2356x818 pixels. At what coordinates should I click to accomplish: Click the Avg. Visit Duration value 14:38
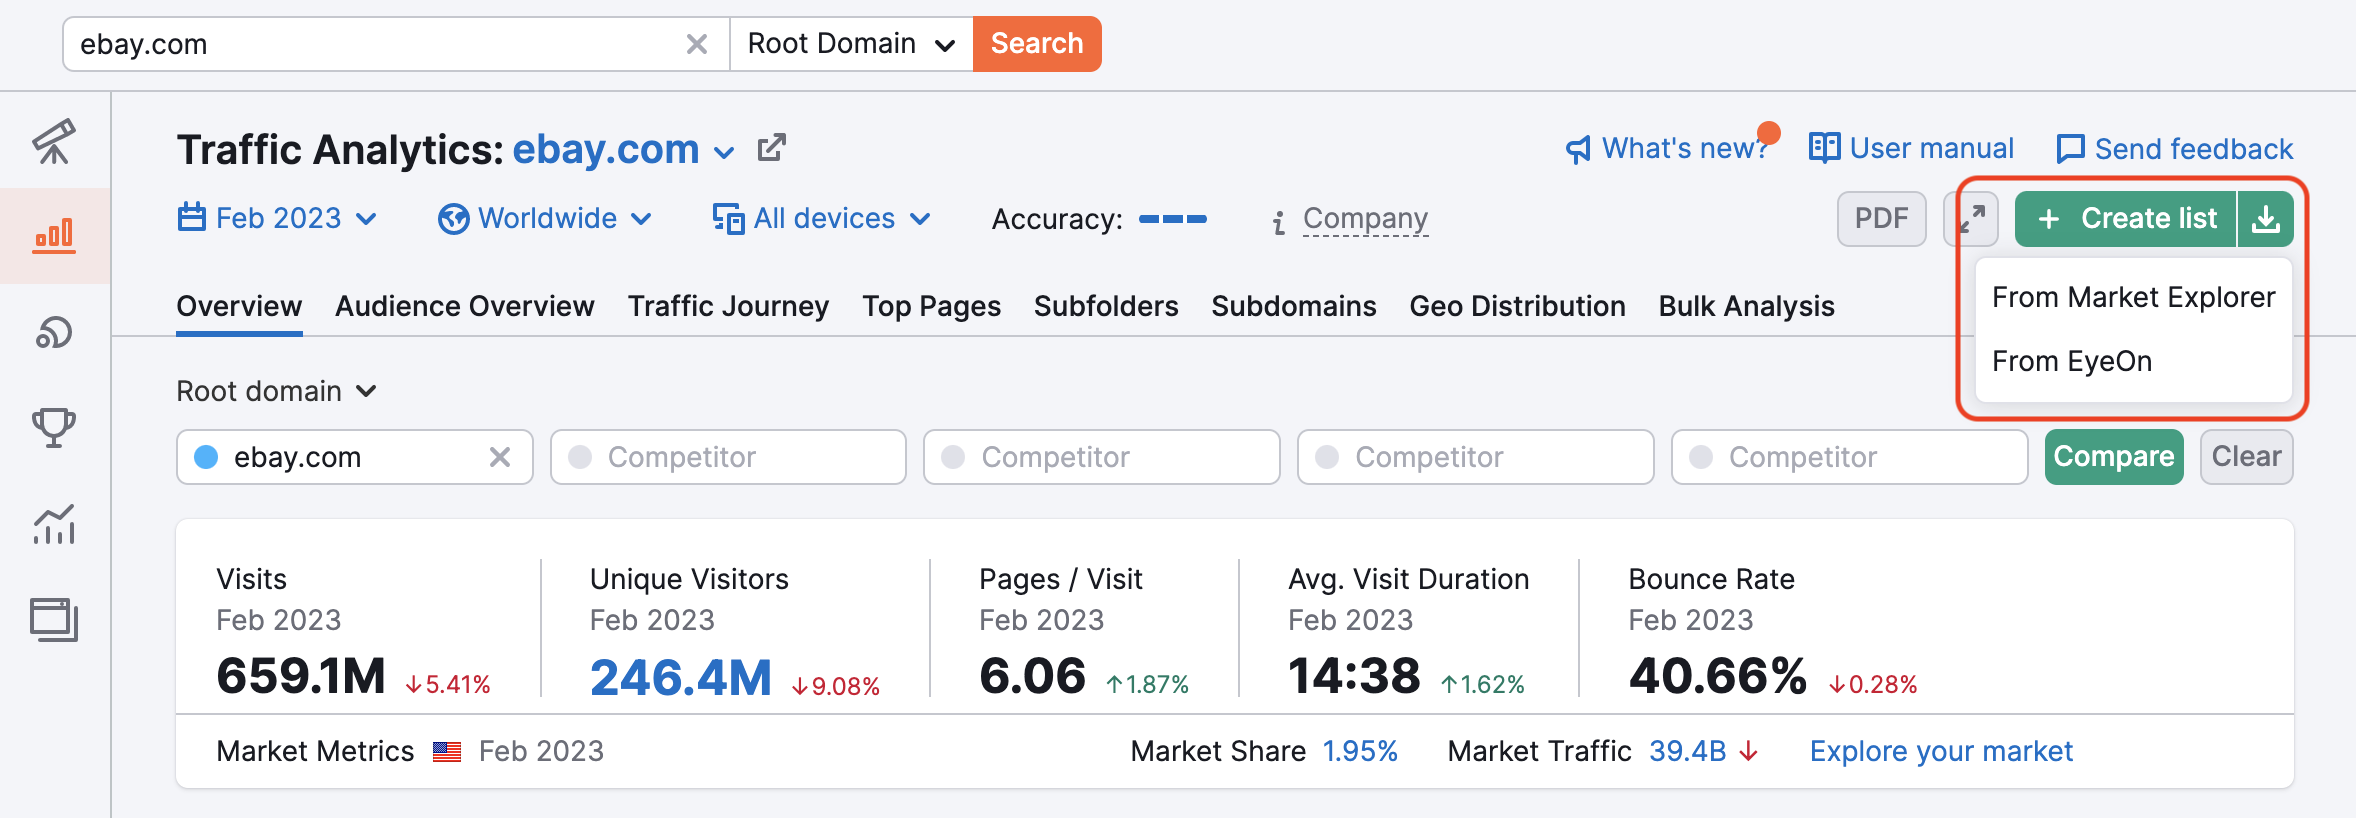point(1354,676)
